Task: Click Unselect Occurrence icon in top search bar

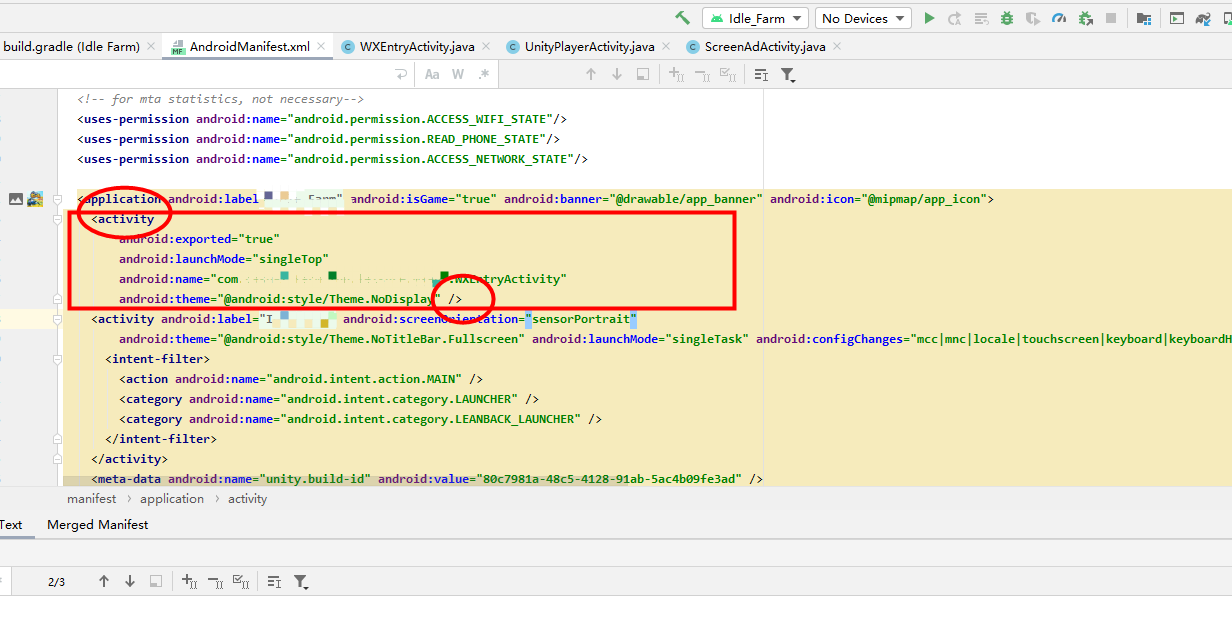Action: [702, 74]
